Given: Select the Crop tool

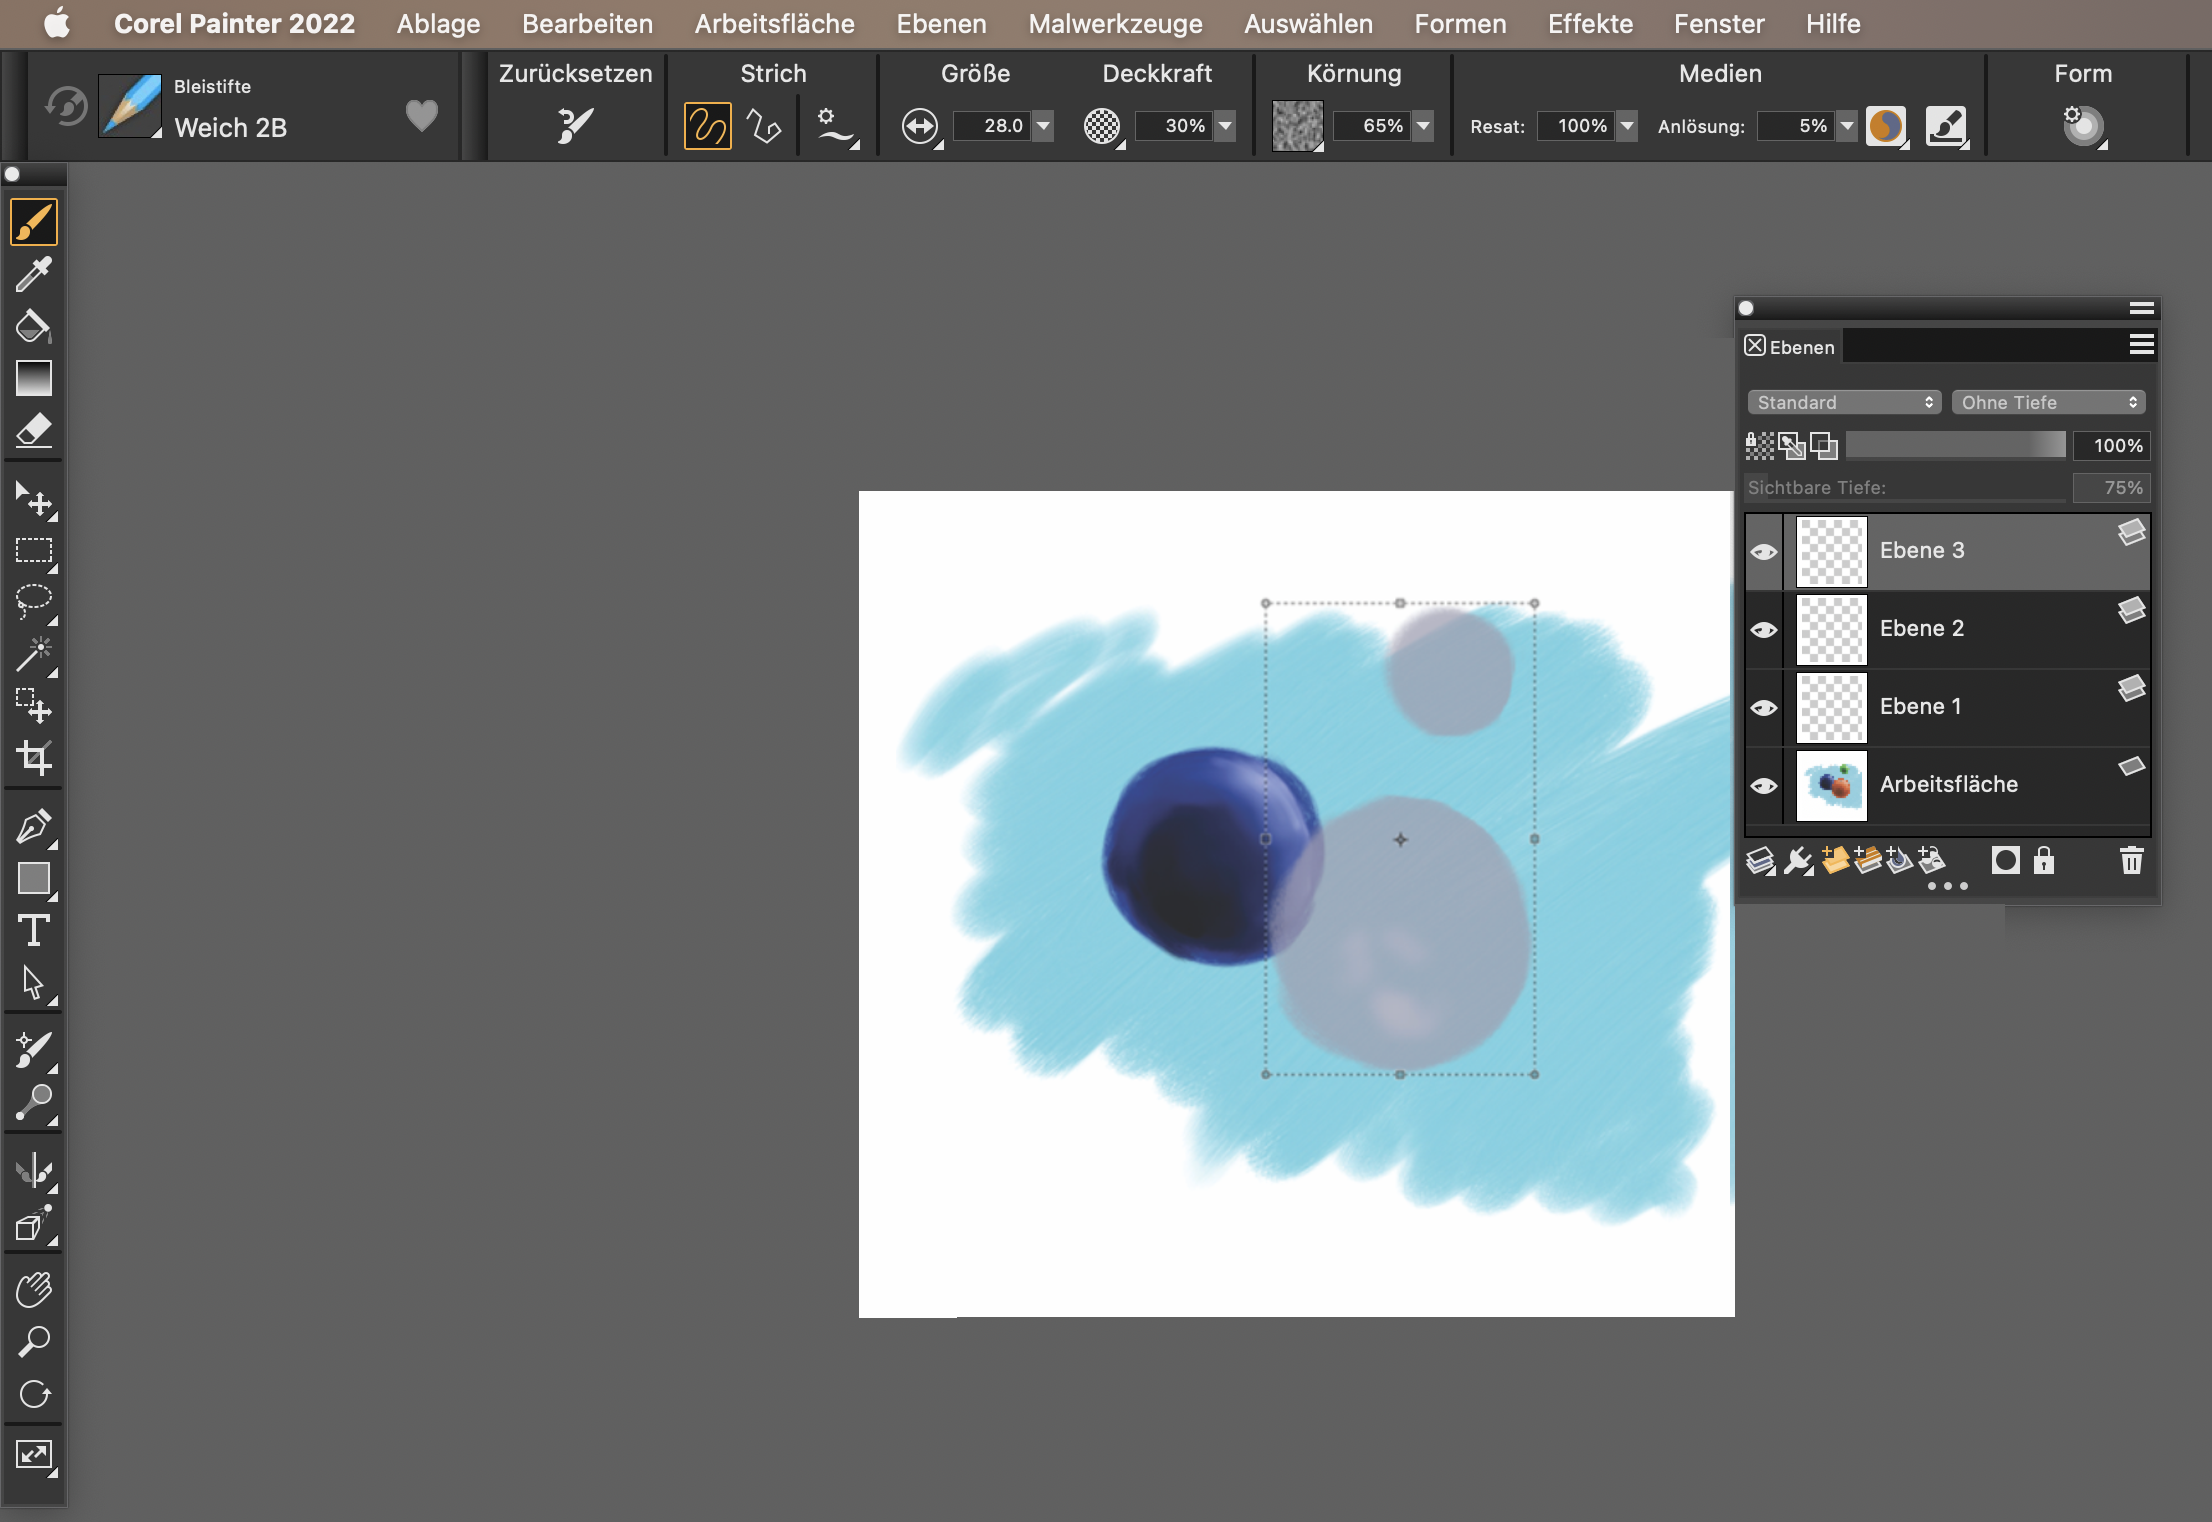Looking at the screenshot, I should pyautogui.click(x=33, y=758).
